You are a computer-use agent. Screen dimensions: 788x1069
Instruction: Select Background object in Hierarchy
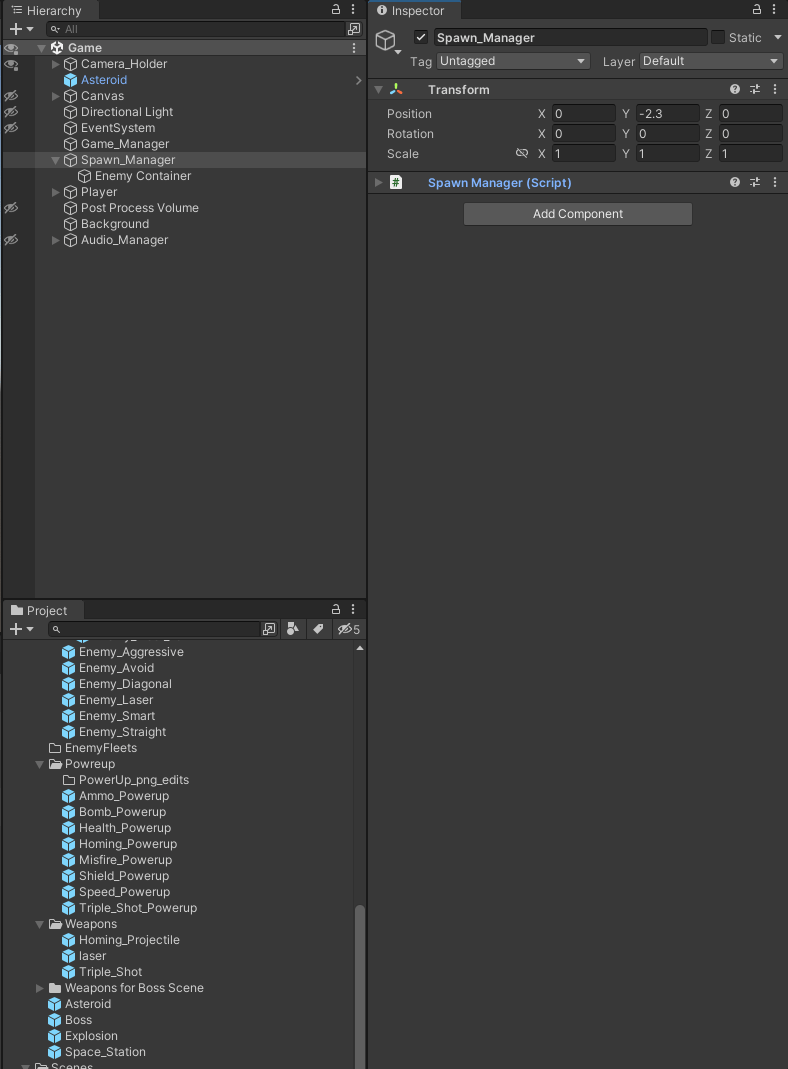[x=115, y=224]
